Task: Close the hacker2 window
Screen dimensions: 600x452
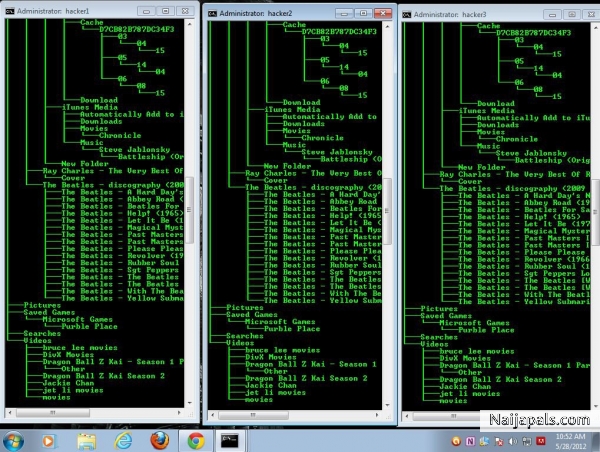Action: click(x=383, y=14)
